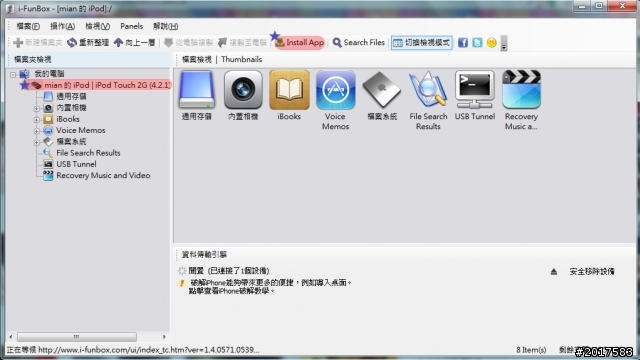Click 向上一層 up one level button
640x360 pixels.
135,42
